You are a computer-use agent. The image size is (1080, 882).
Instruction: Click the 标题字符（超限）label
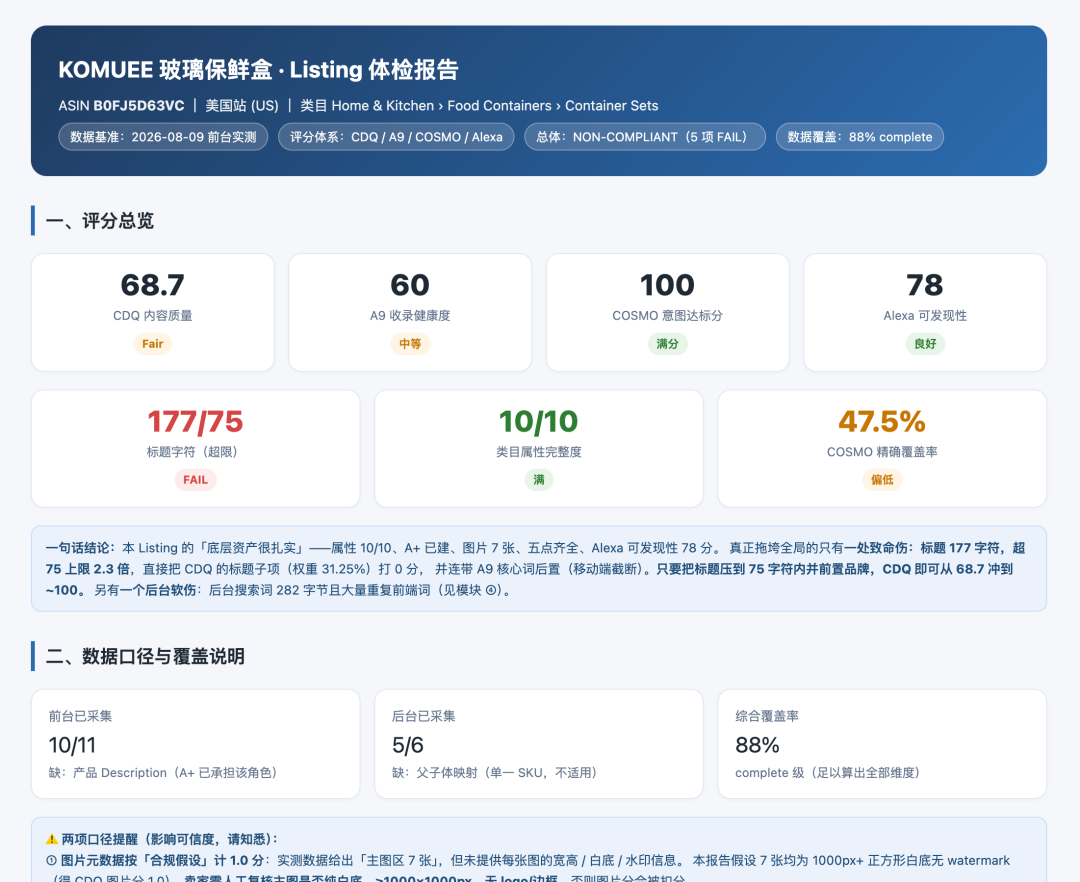196,452
